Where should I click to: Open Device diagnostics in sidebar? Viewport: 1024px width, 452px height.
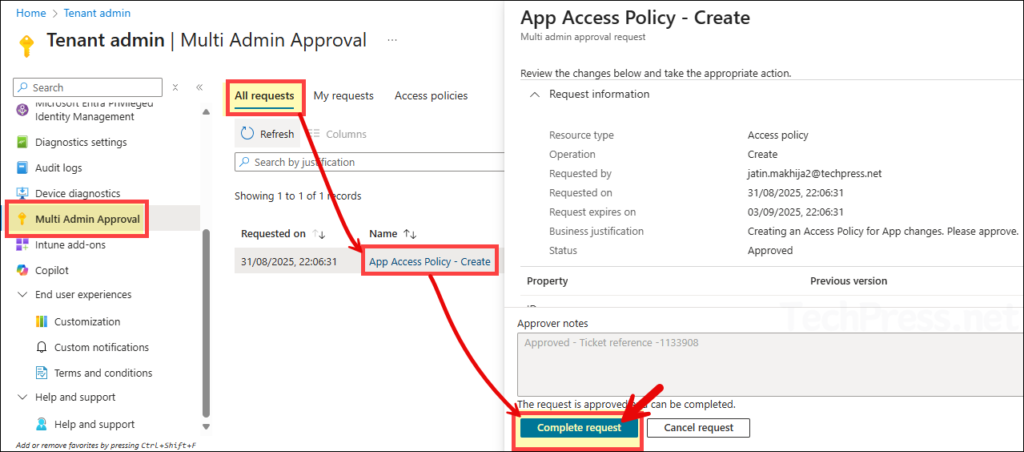pyautogui.click(x=78, y=193)
